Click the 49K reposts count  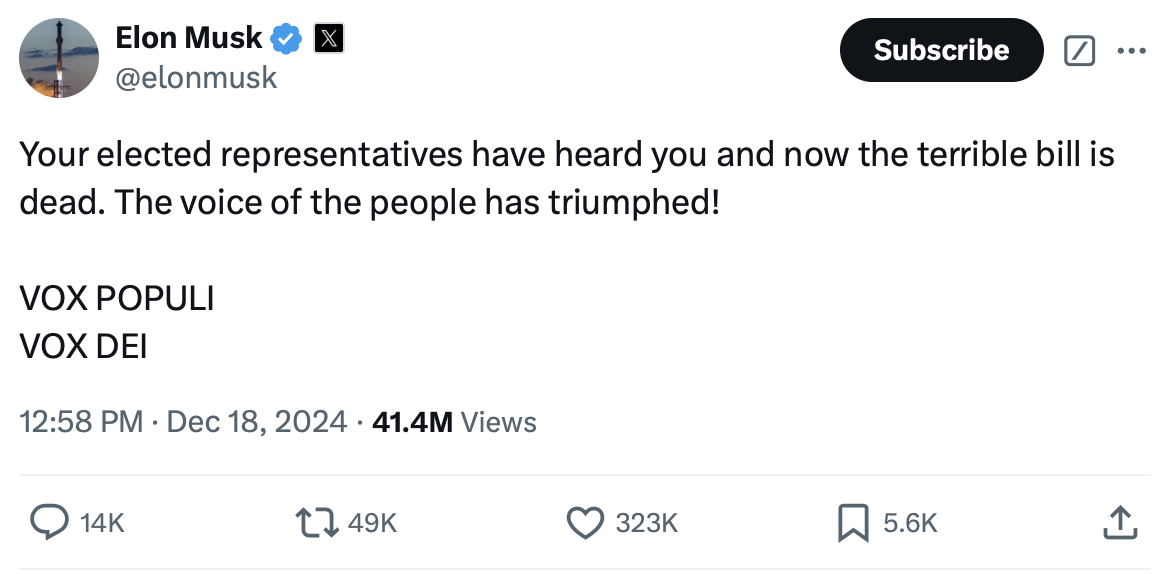[x=373, y=522]
